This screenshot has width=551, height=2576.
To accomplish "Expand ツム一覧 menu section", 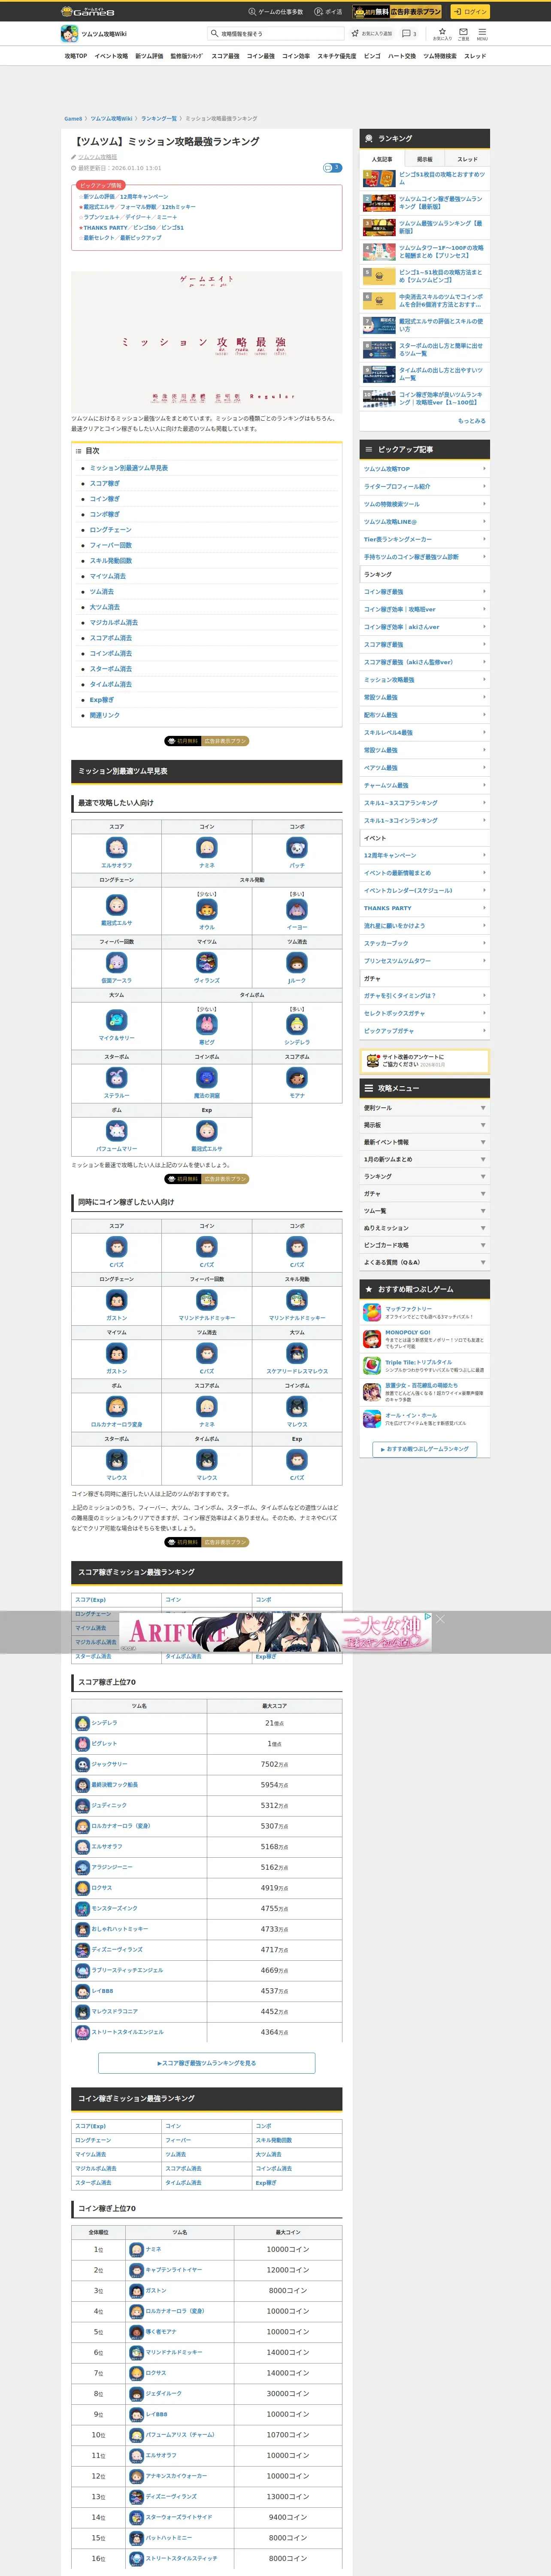I will coord(425,1211).
